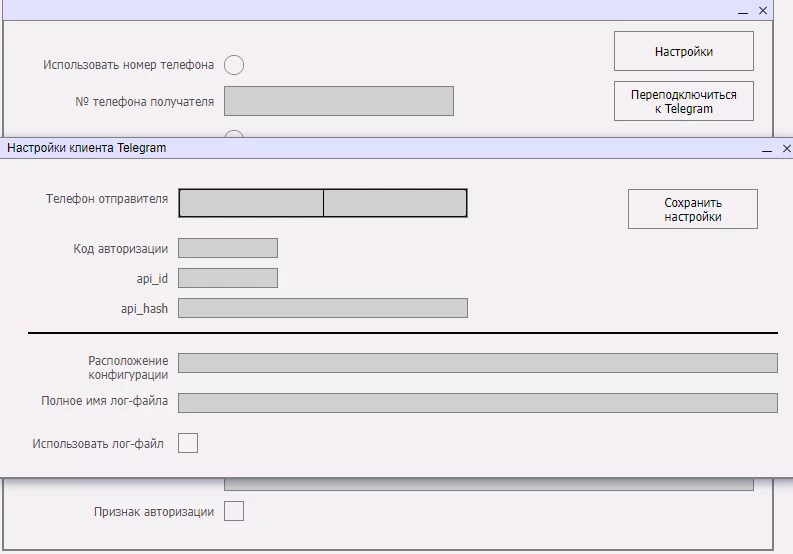793x554 pixels.
Task: Focus the № телефона получателя field
Action: pos(338,101)
